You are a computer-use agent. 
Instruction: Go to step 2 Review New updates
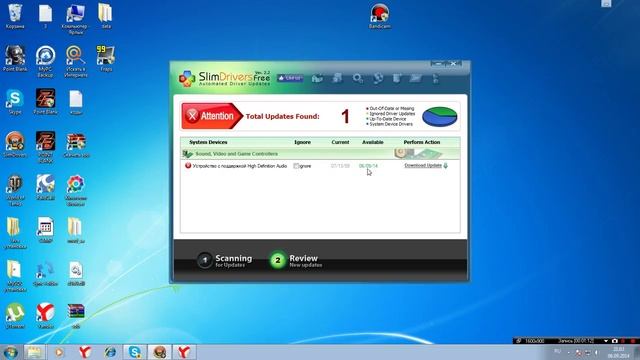point(296,260)
